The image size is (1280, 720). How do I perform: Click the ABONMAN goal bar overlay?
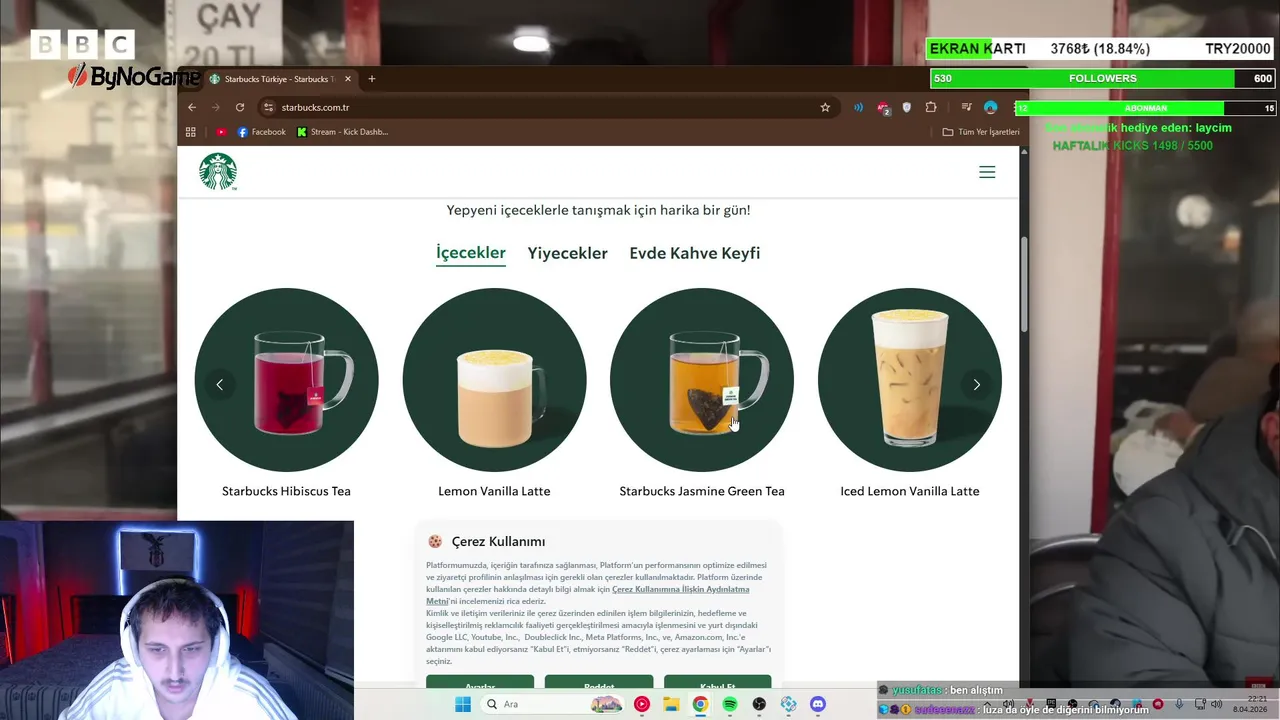pos(1146,108)
